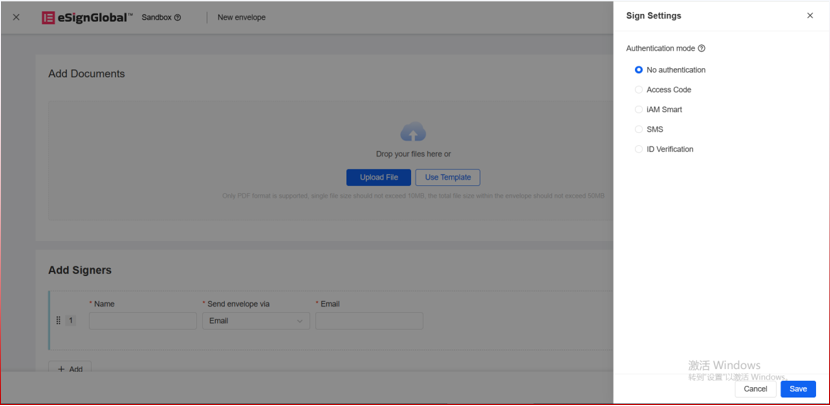The height and width of the screenshot is (406, 830).
Task: Click the cloud upload icon
Action: coord(413,133)
